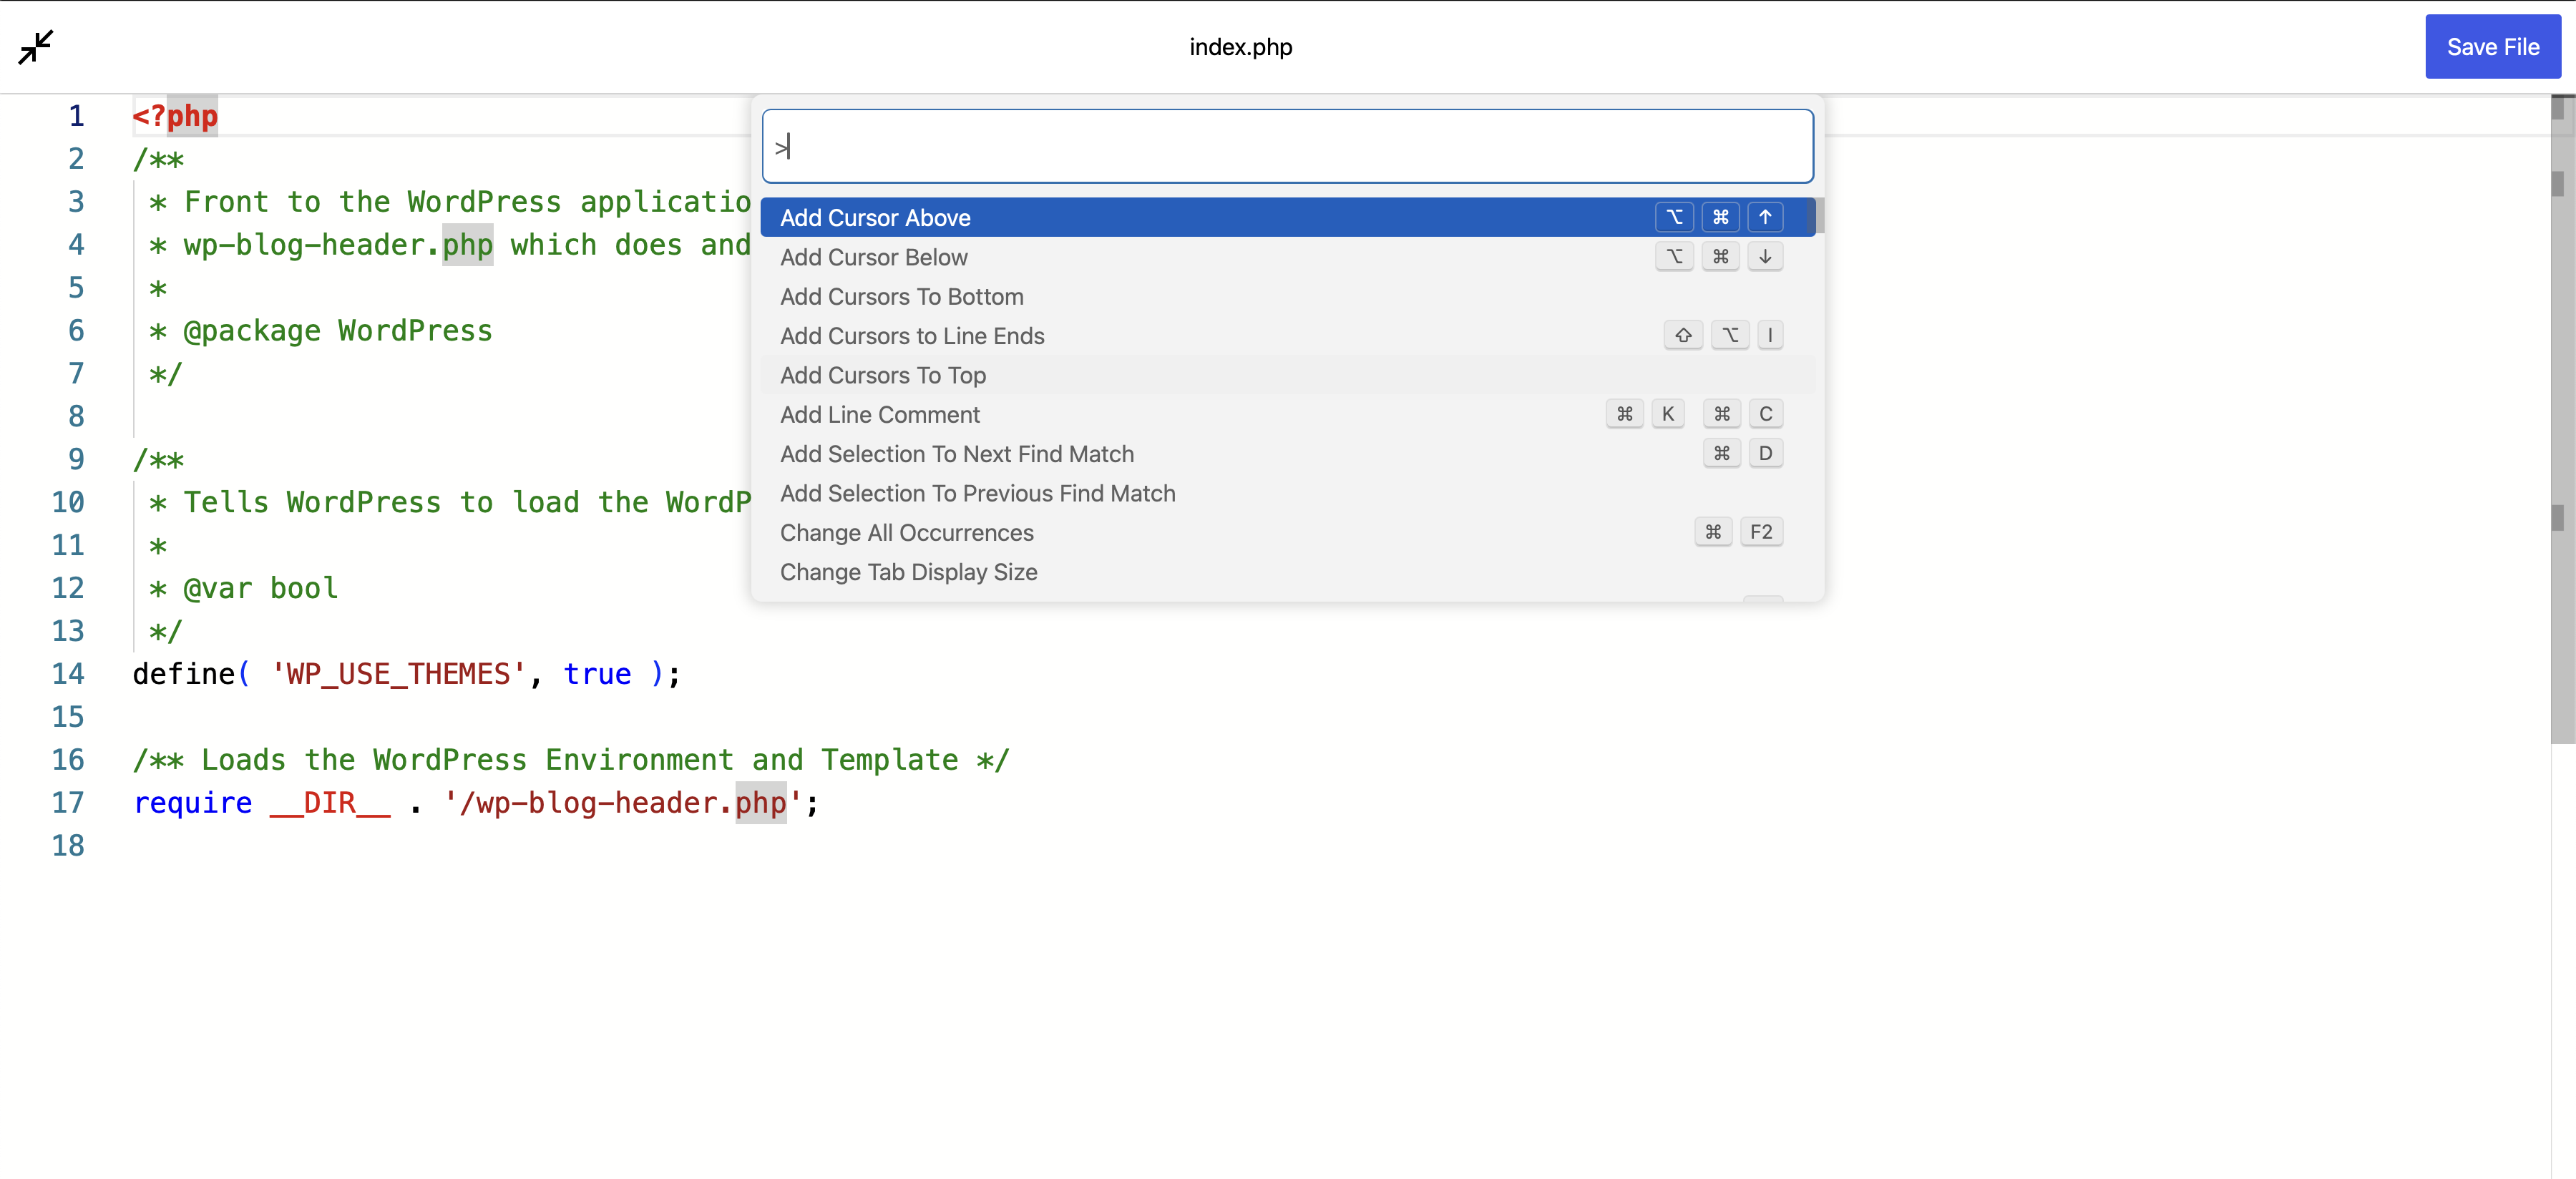The width and height of the screenshot is (2576, 1179).
Task: Click the shift key icon beside Line Ends
Action: coord(1683,335)
